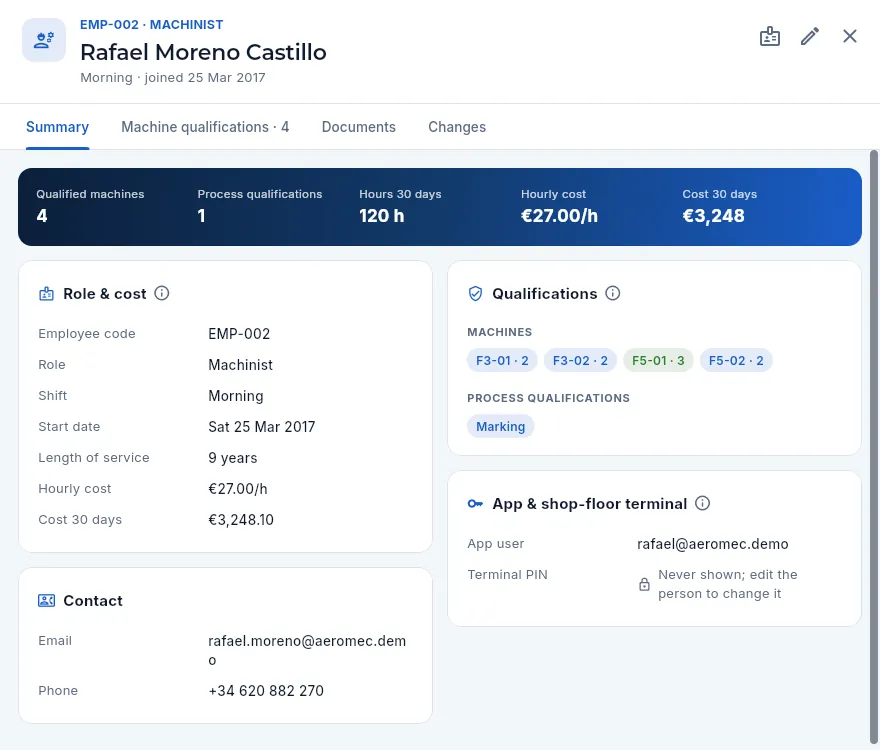Show info for Qualifications section

[613, 293]
